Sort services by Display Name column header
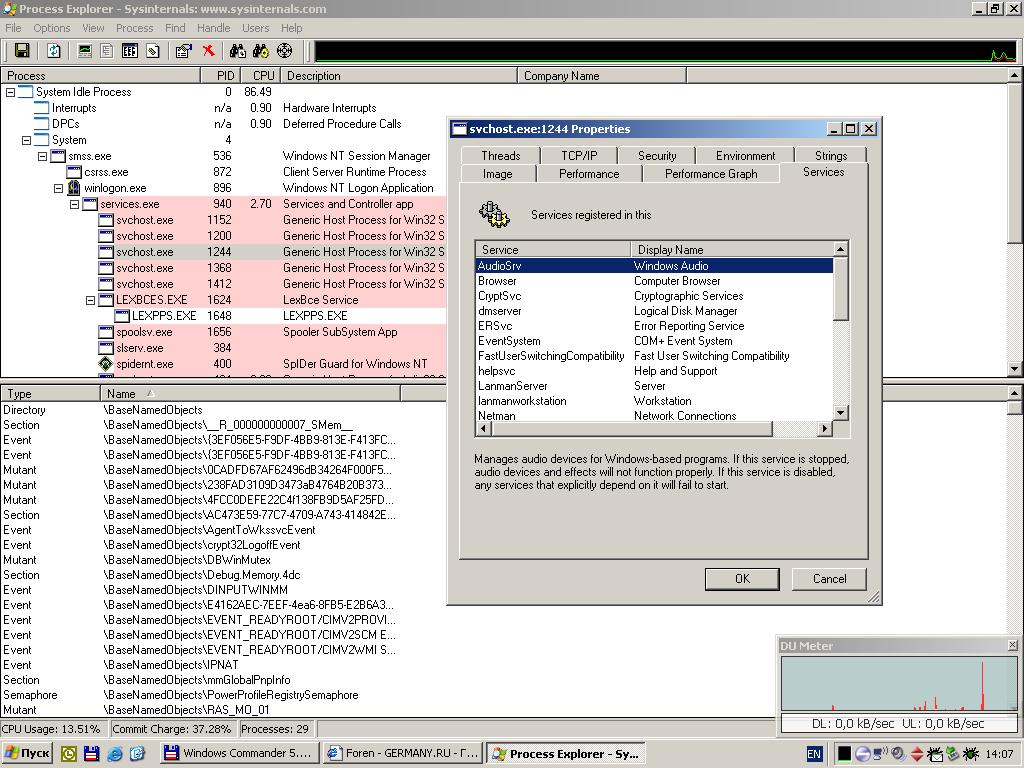 (x=732, y=249)
